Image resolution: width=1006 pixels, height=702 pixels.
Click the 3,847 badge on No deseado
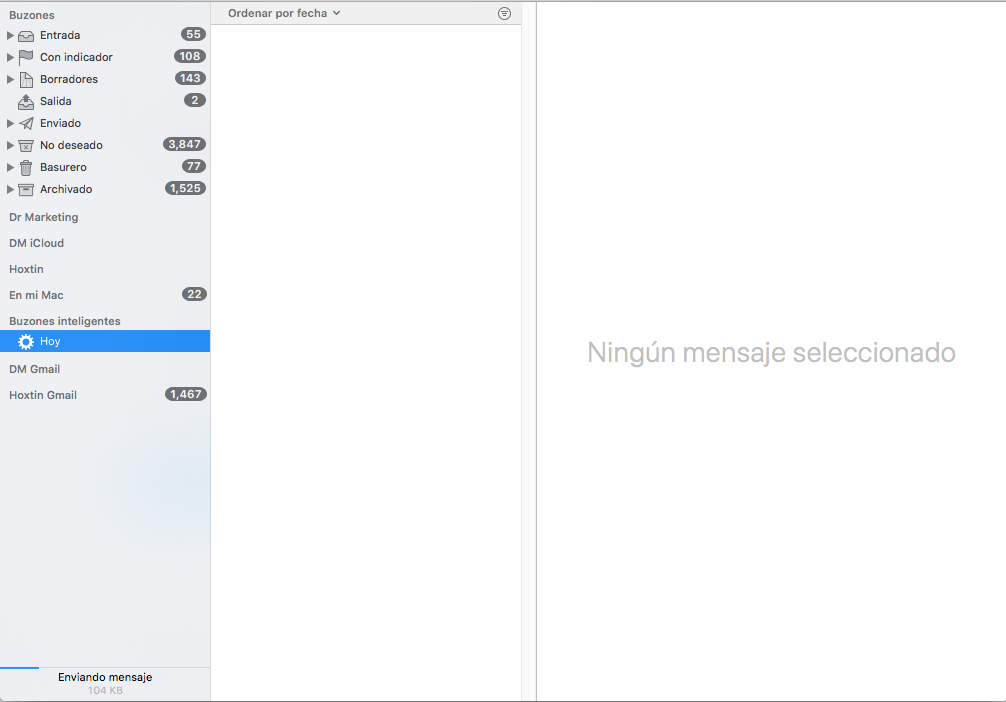(185, 144)
